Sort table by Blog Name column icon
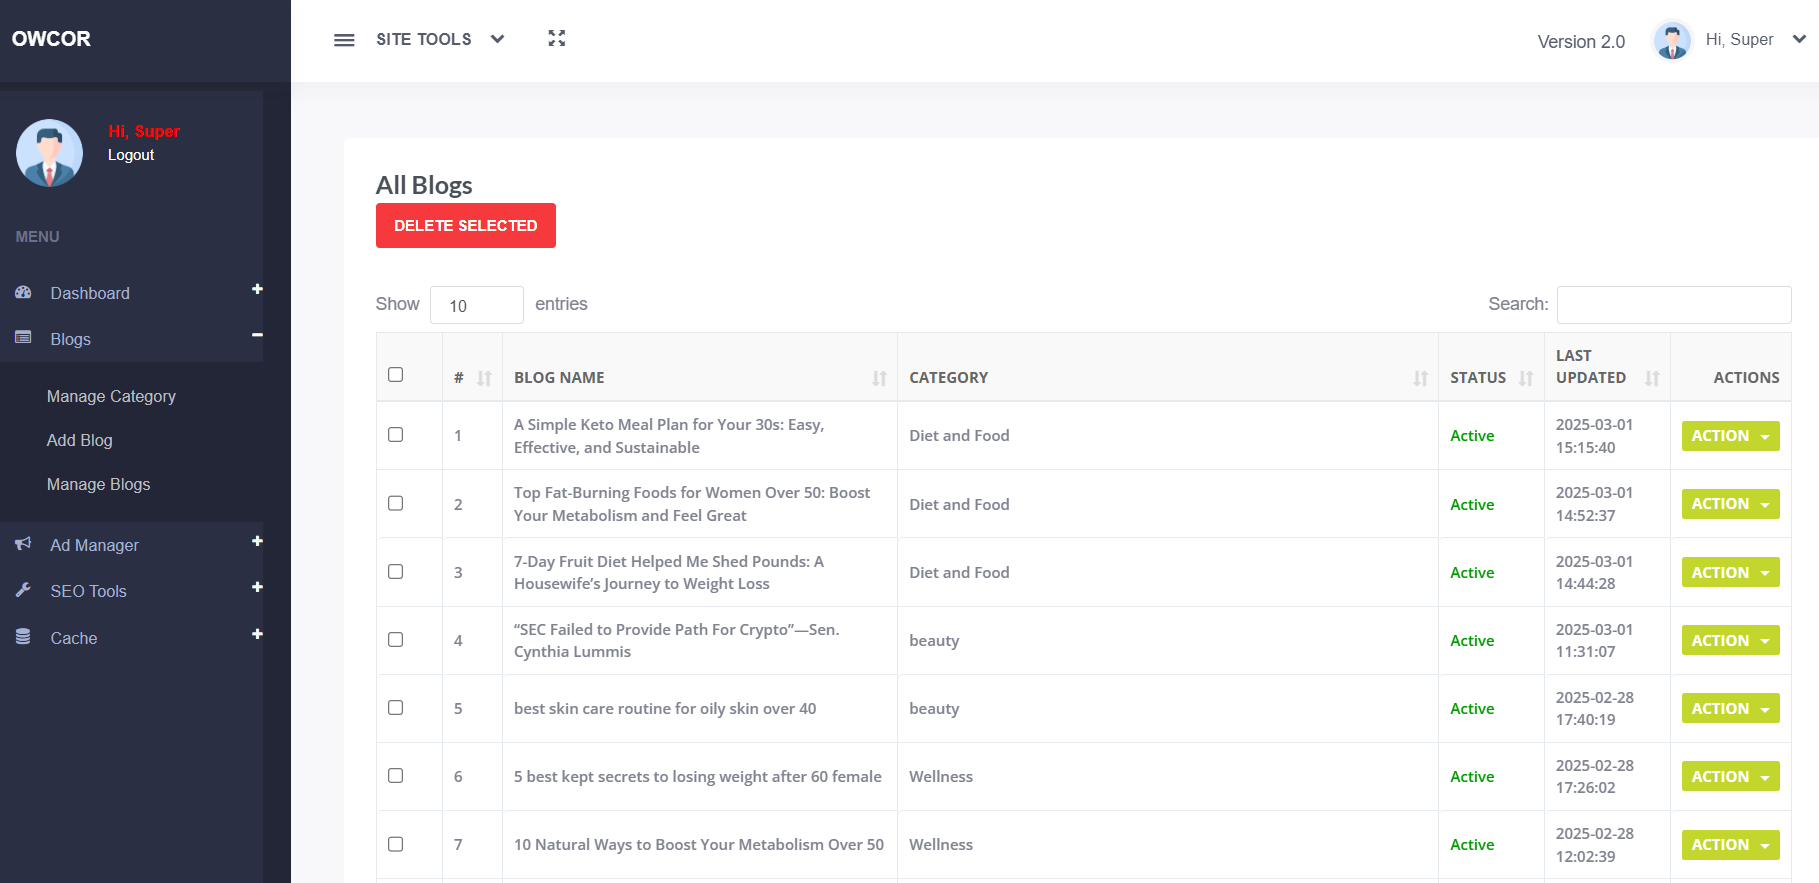The image size is (1819, 883). 879,378
